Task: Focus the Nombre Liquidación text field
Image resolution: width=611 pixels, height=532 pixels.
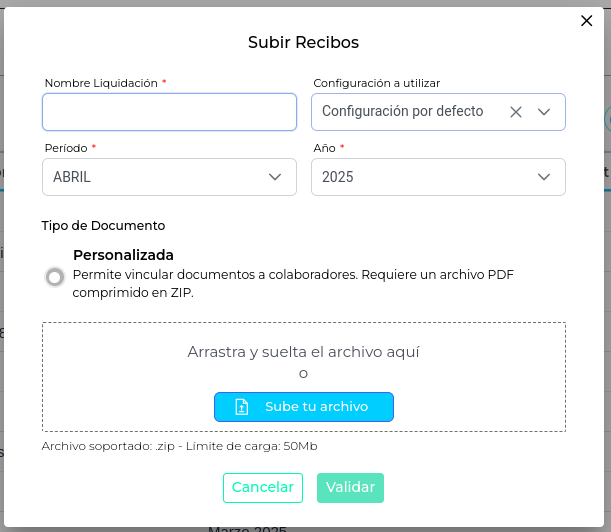Action: coord(169,112)
